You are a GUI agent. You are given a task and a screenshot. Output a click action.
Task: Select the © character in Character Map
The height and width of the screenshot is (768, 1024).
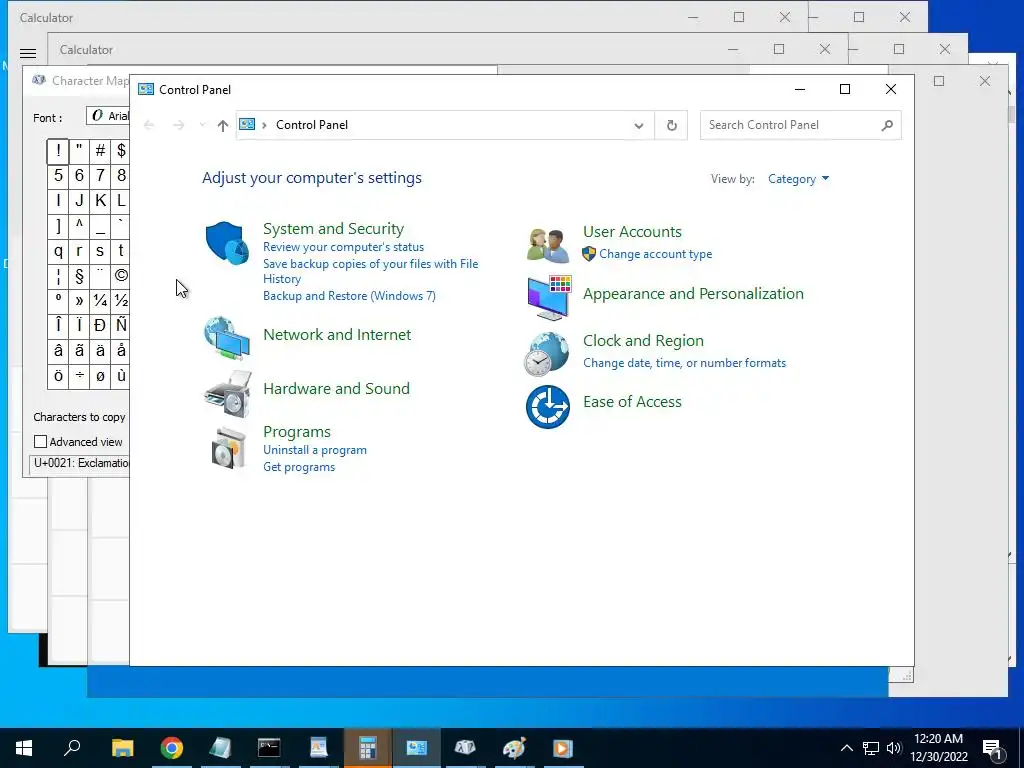(121, 276)
